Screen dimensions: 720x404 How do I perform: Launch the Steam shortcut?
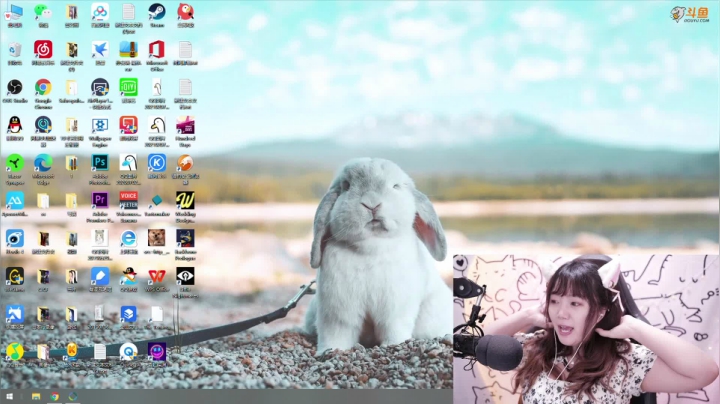pyautogui.click(x=157, y=12)
